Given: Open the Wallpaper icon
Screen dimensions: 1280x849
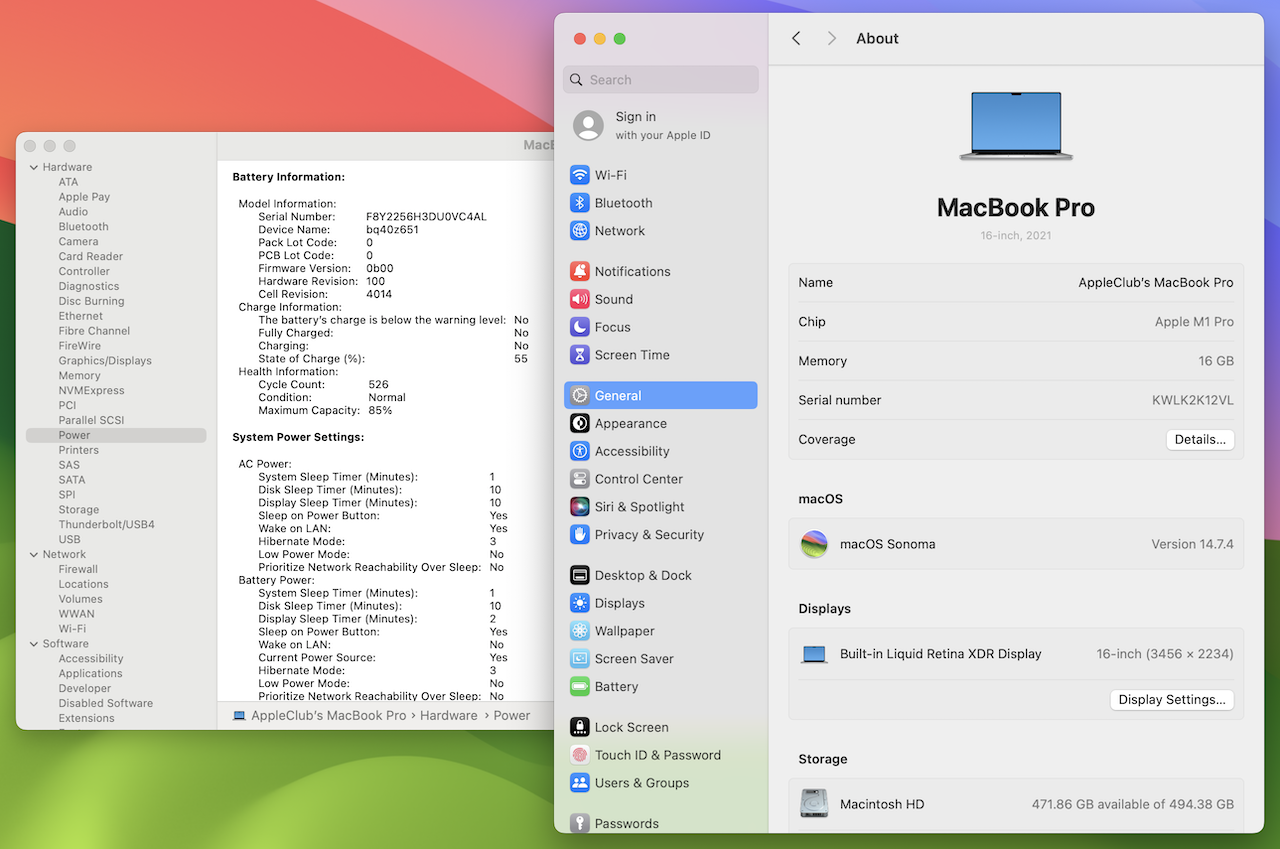Looking at the screenshot, I should (580, 631).
